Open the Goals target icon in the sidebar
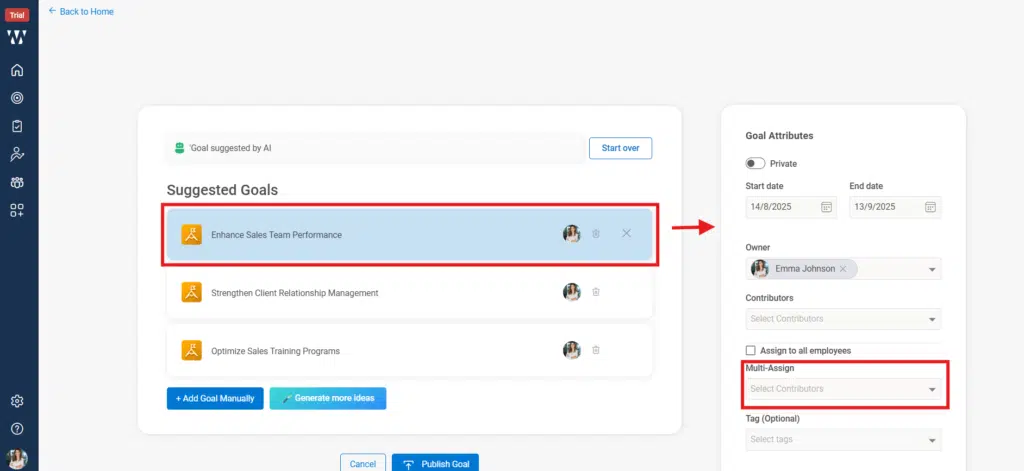The image size is (1024, 471). click(x=18, y=98)
